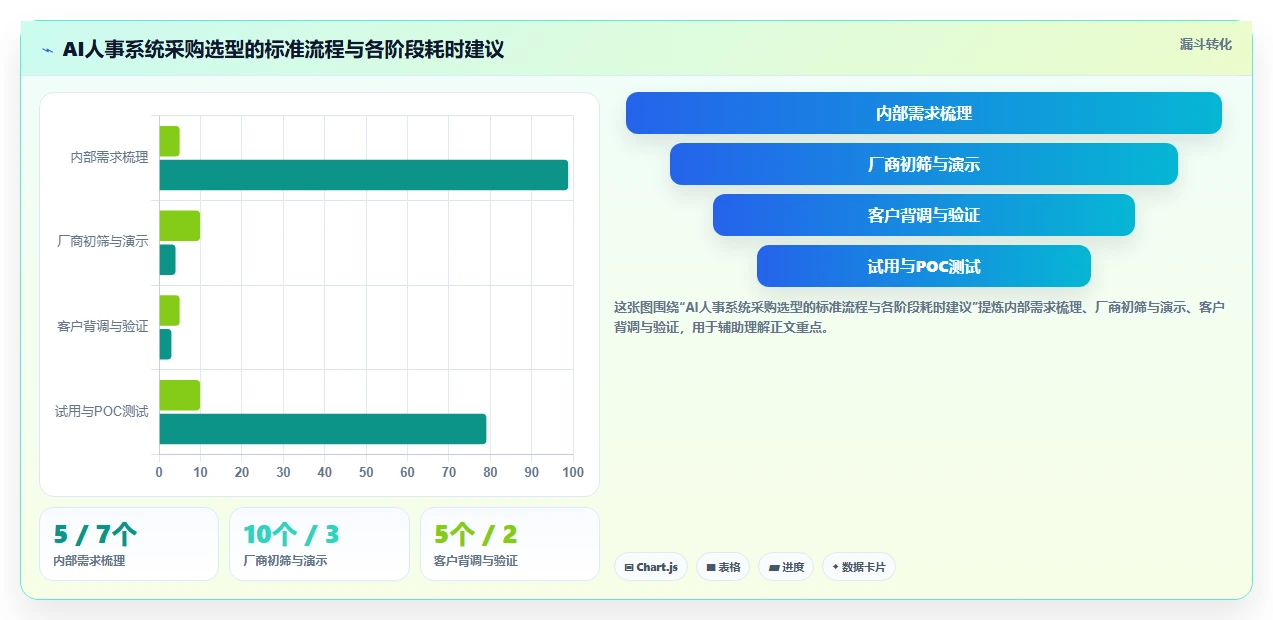Click the light green bar for 试用与POC测试
The image size is (1273, 620).
coord(179,395)
